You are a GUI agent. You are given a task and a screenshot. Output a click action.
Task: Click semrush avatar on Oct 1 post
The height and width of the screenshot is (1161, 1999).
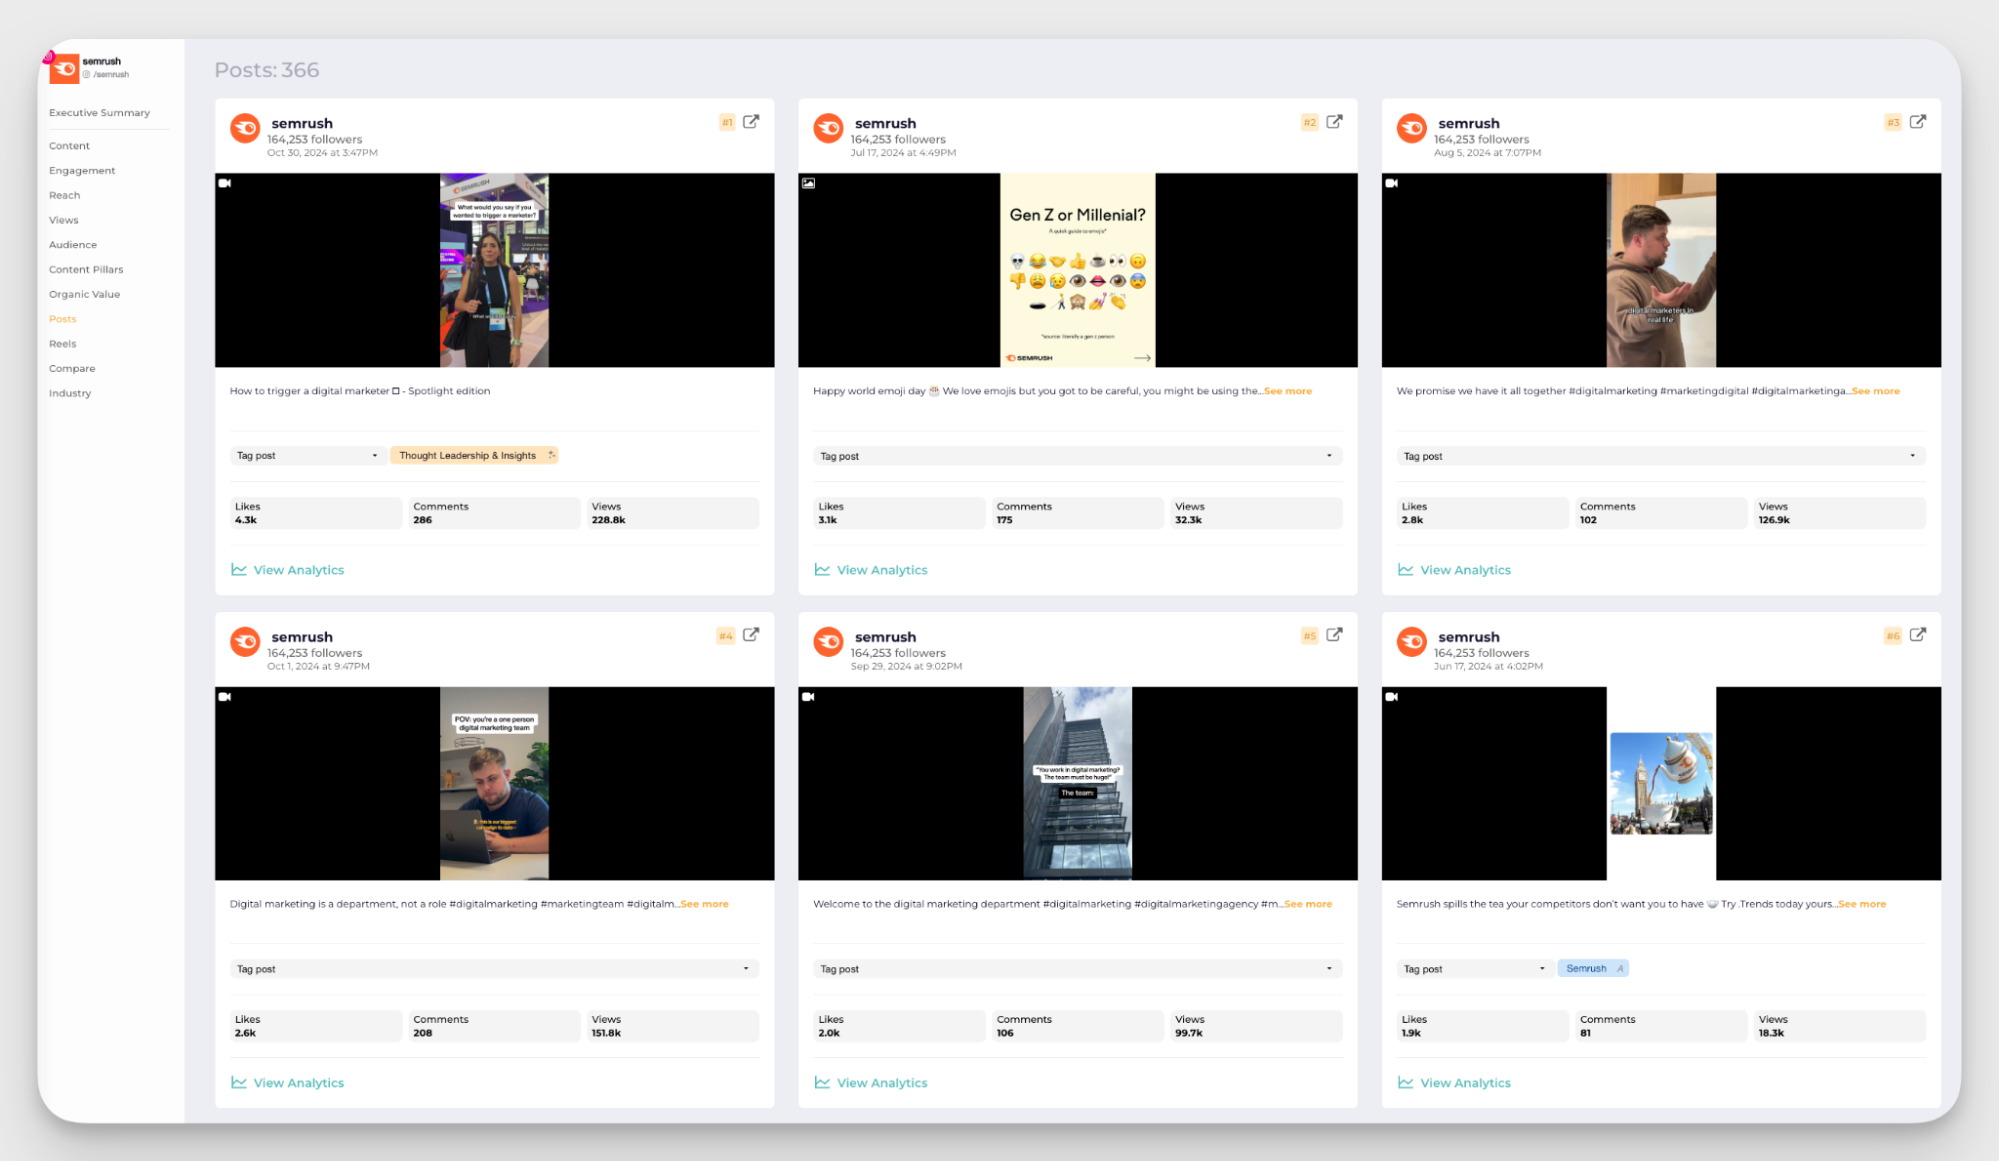click(x=245, y=642)
